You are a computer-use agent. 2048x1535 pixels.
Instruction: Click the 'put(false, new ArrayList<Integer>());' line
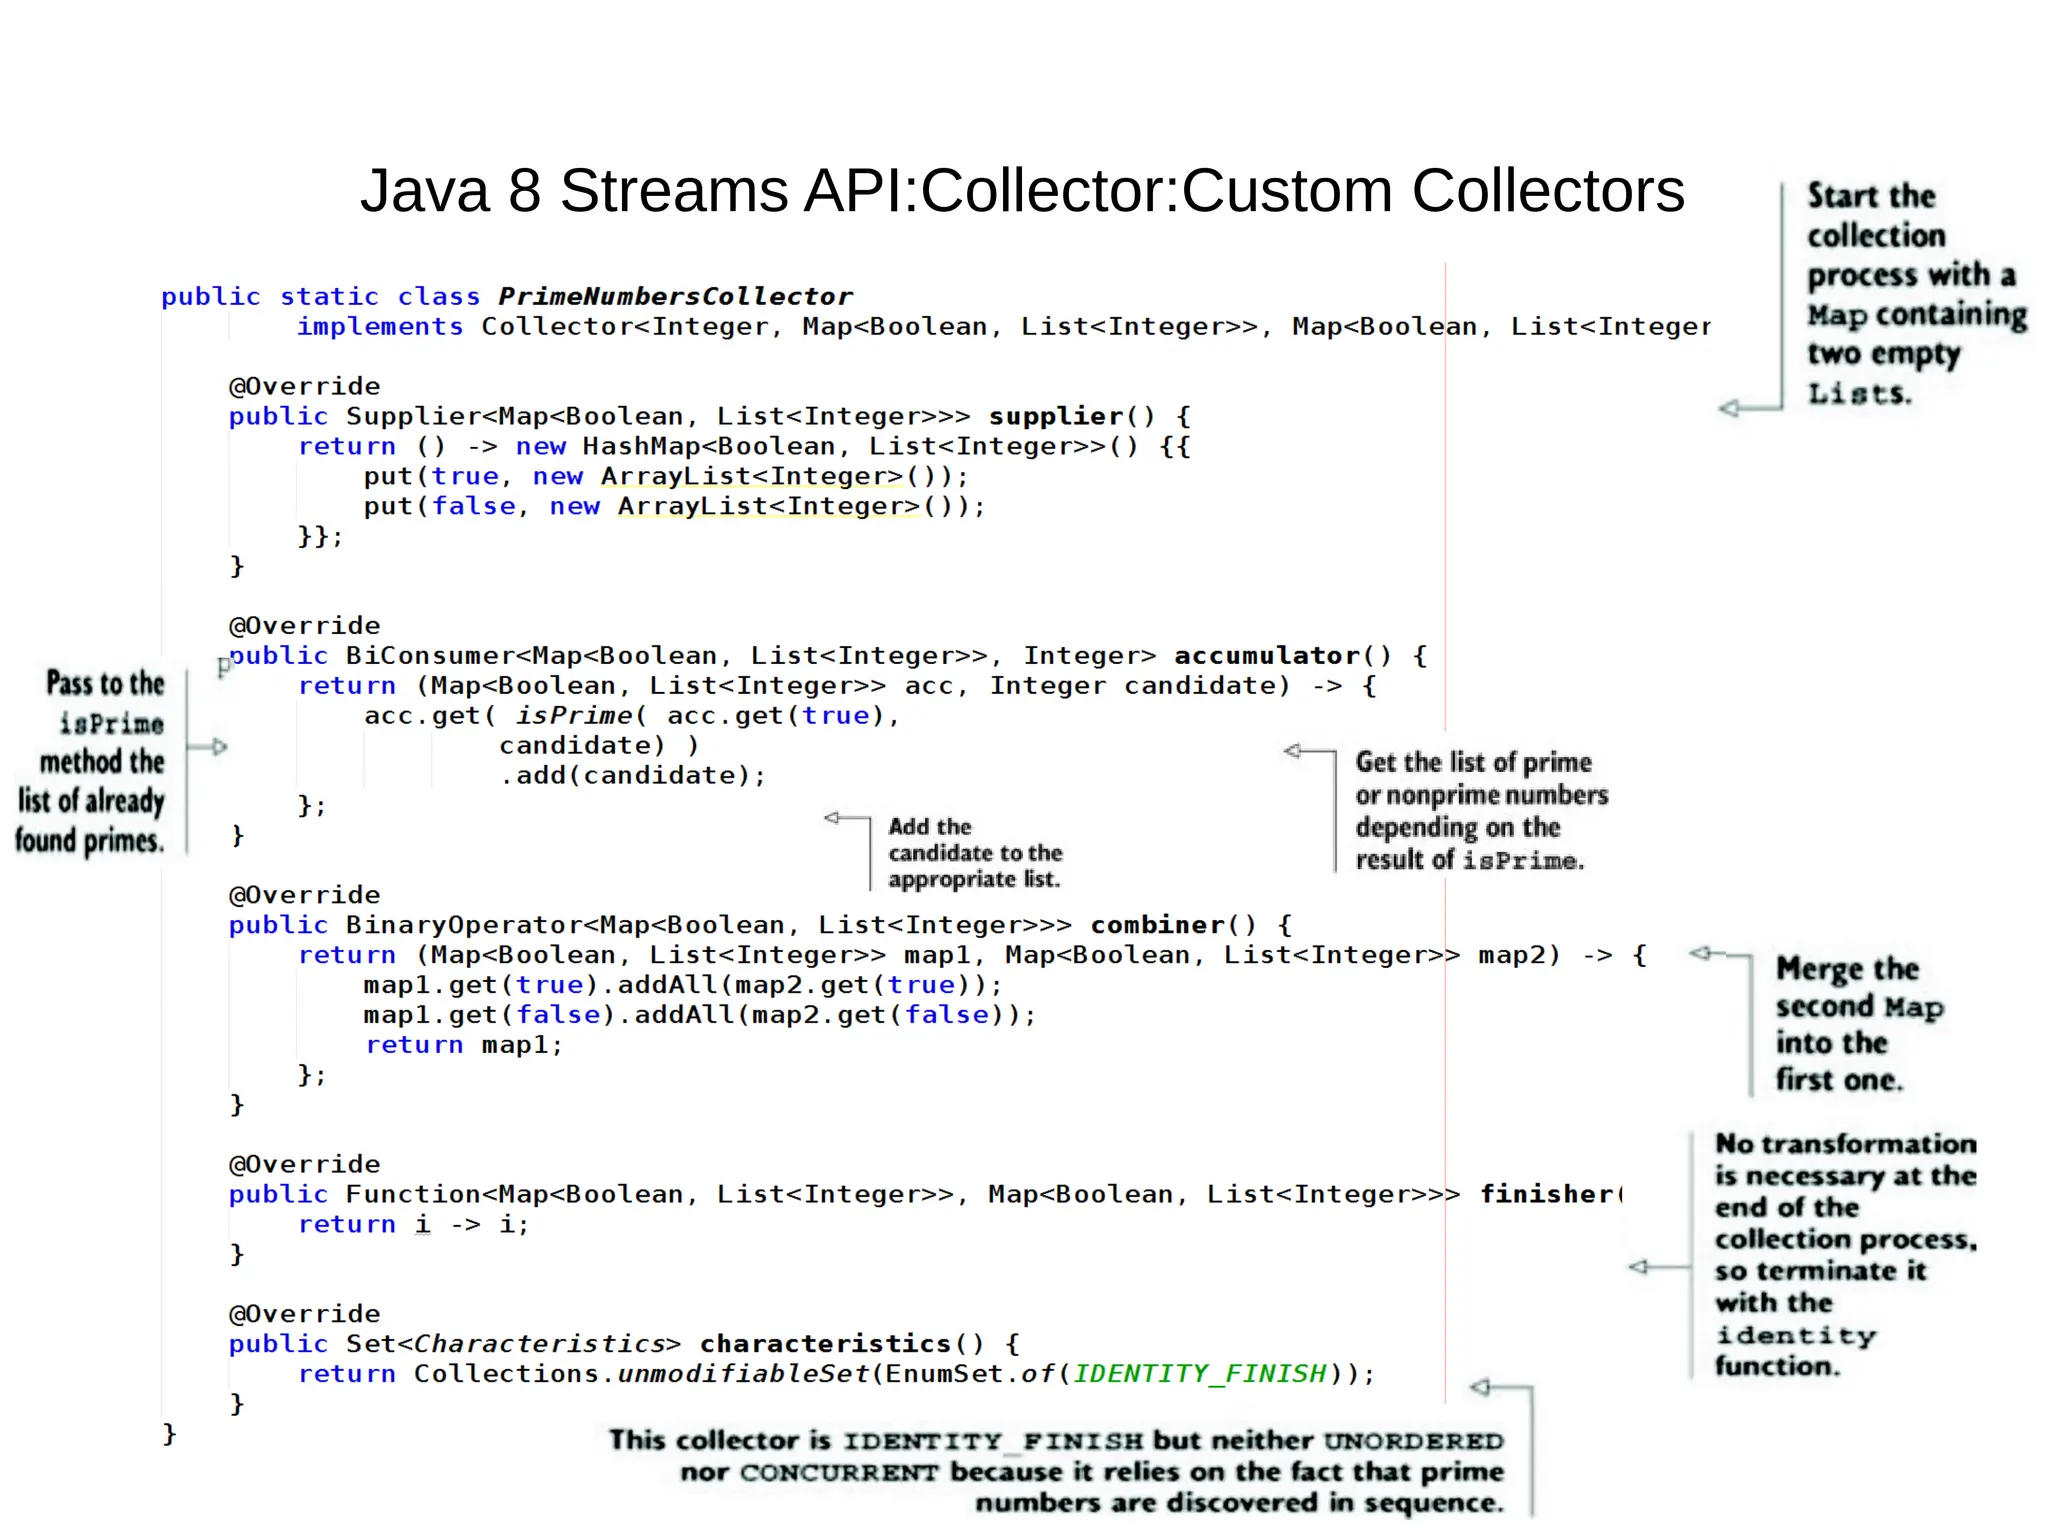coord(675,506)
